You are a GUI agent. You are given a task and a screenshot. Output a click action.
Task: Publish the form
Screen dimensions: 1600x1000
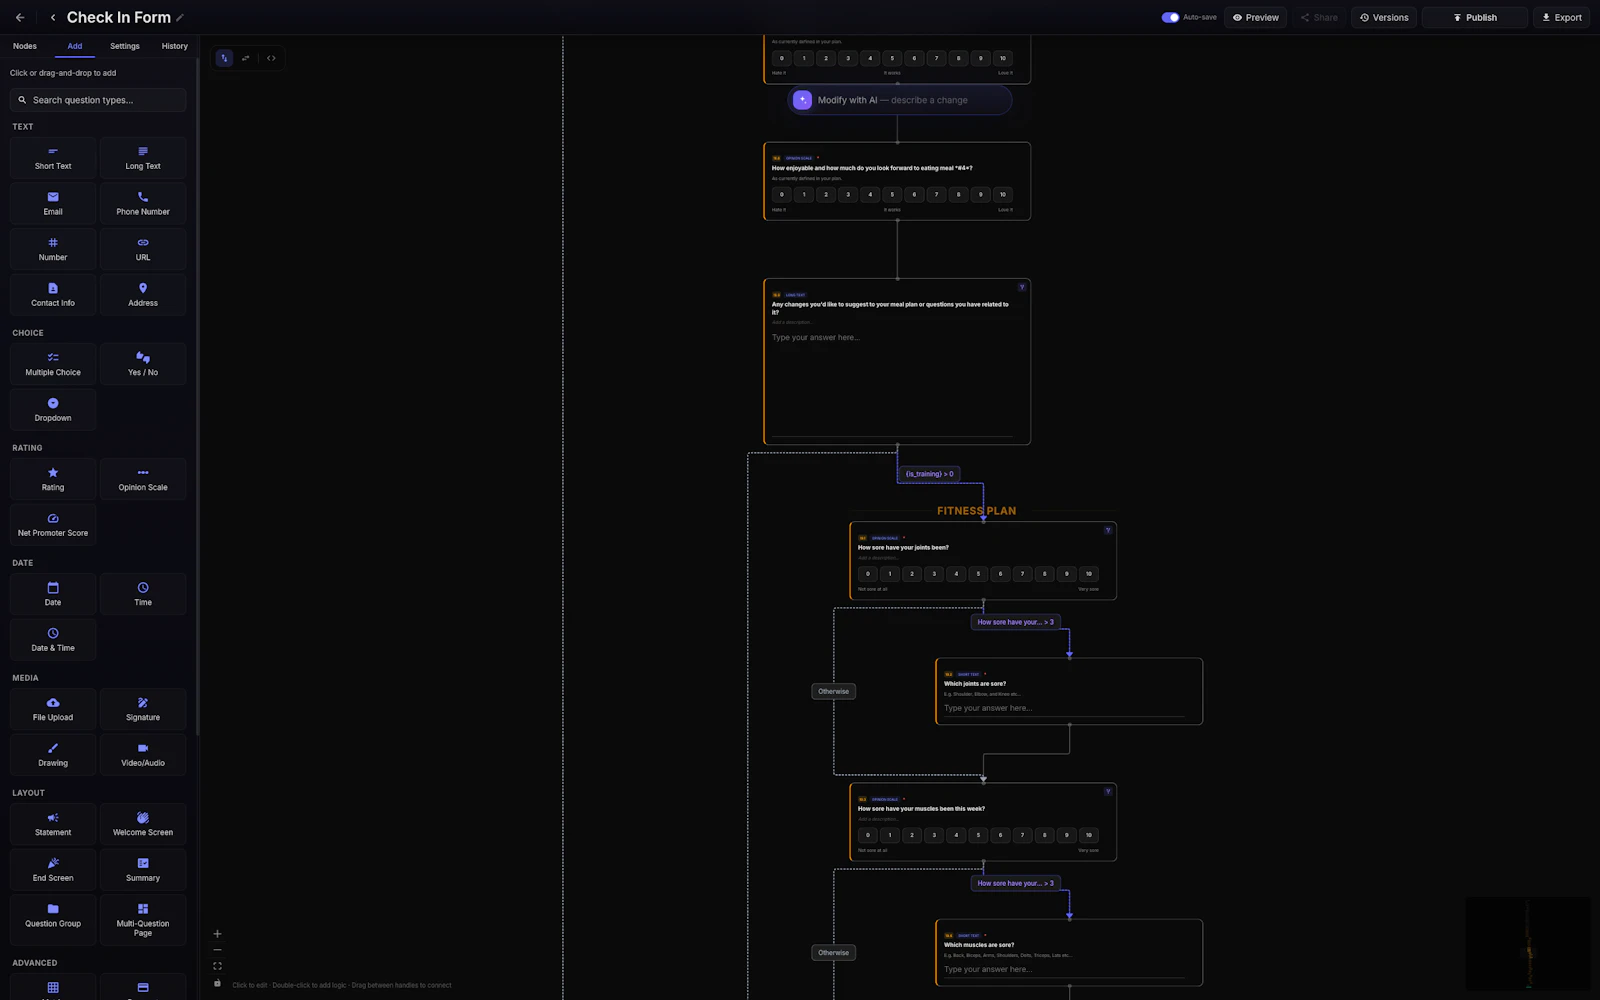point(1475,17)
